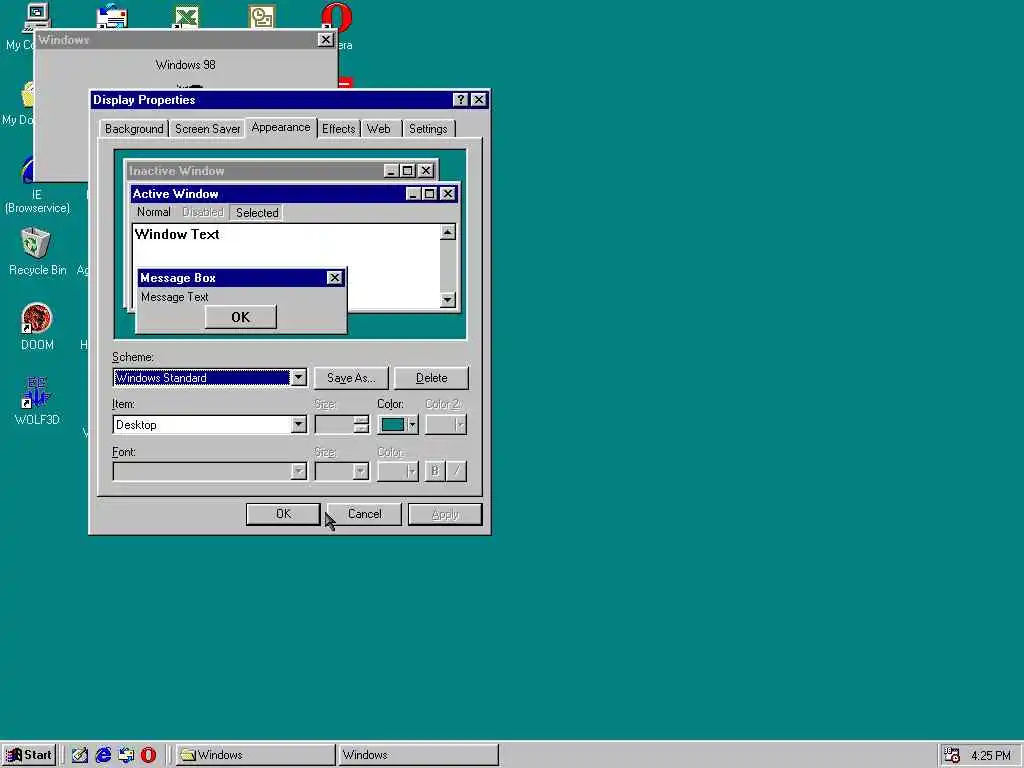Check the system clock 4:25 PM
The image size is (1024, 768).
[x=991, y=756]
